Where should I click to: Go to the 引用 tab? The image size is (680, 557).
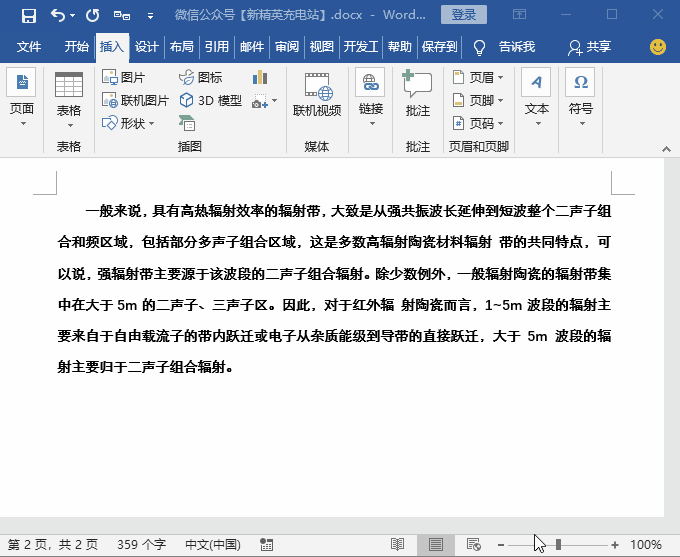(x=216, y=46)
